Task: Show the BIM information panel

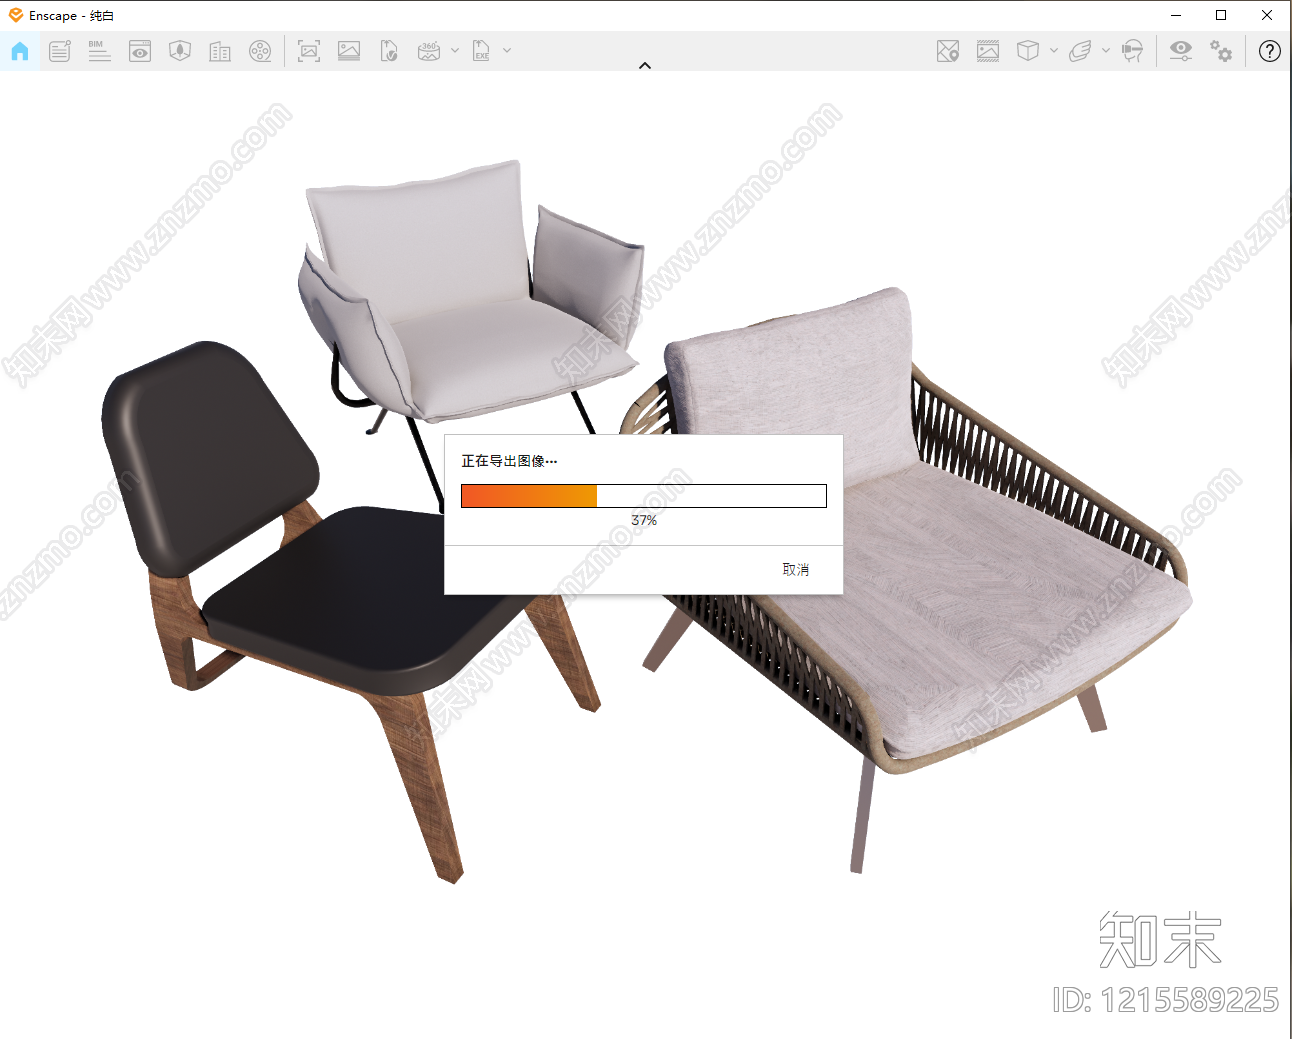Action: pyautogui.click(x=99, y=51)
